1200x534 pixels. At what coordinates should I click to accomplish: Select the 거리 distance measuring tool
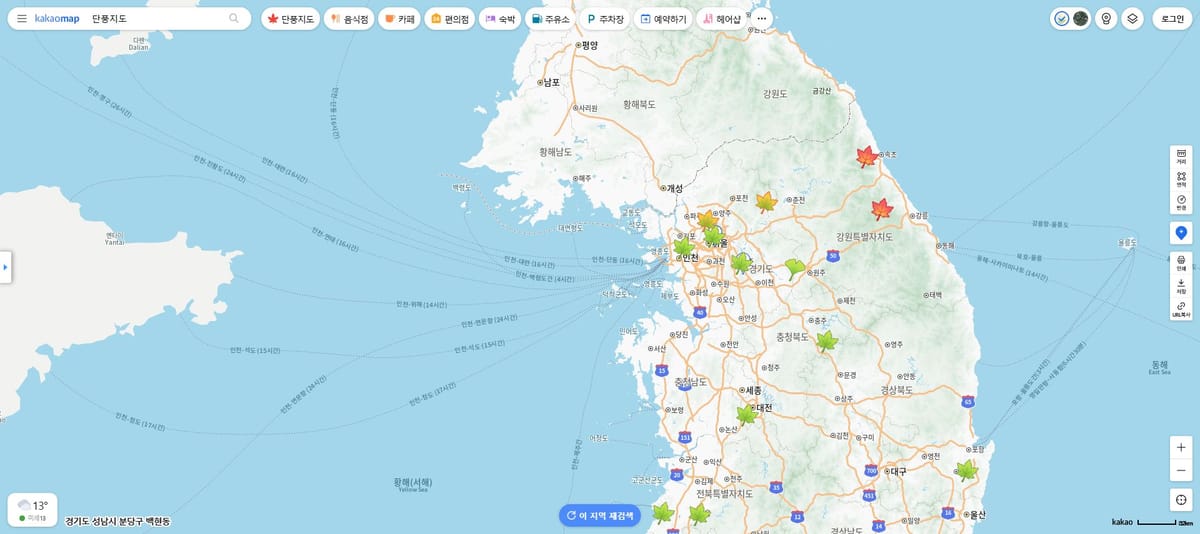click(1181, 156)
